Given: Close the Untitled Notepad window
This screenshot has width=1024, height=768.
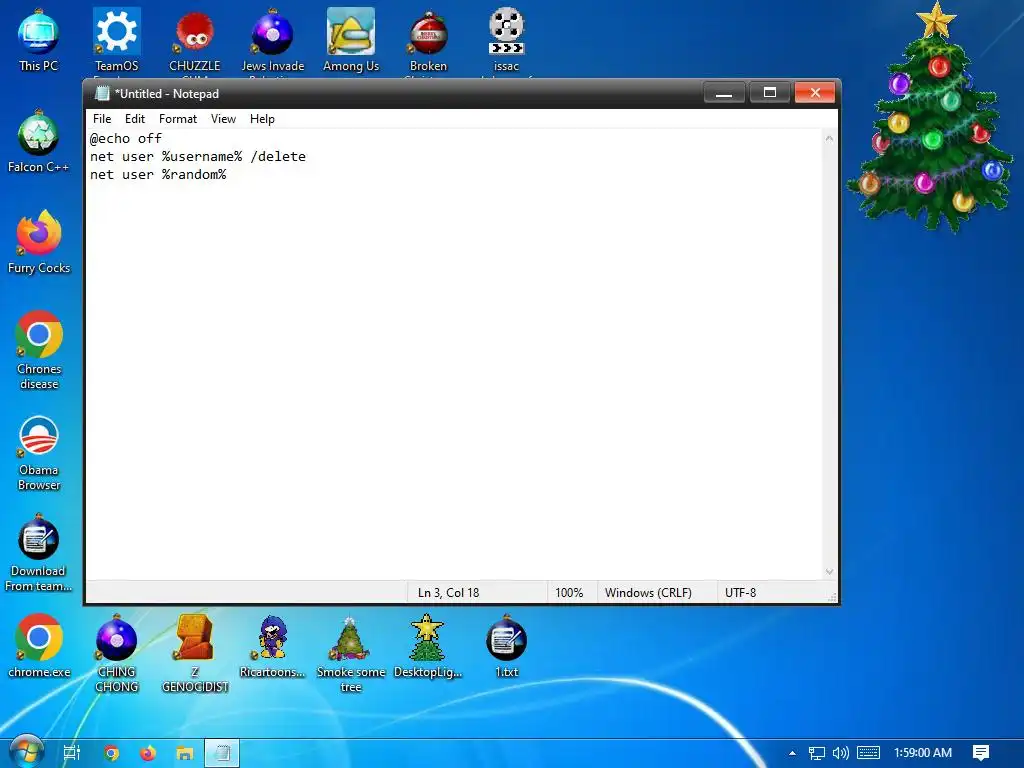Looking at the screenshot, I should coord(814,93).
